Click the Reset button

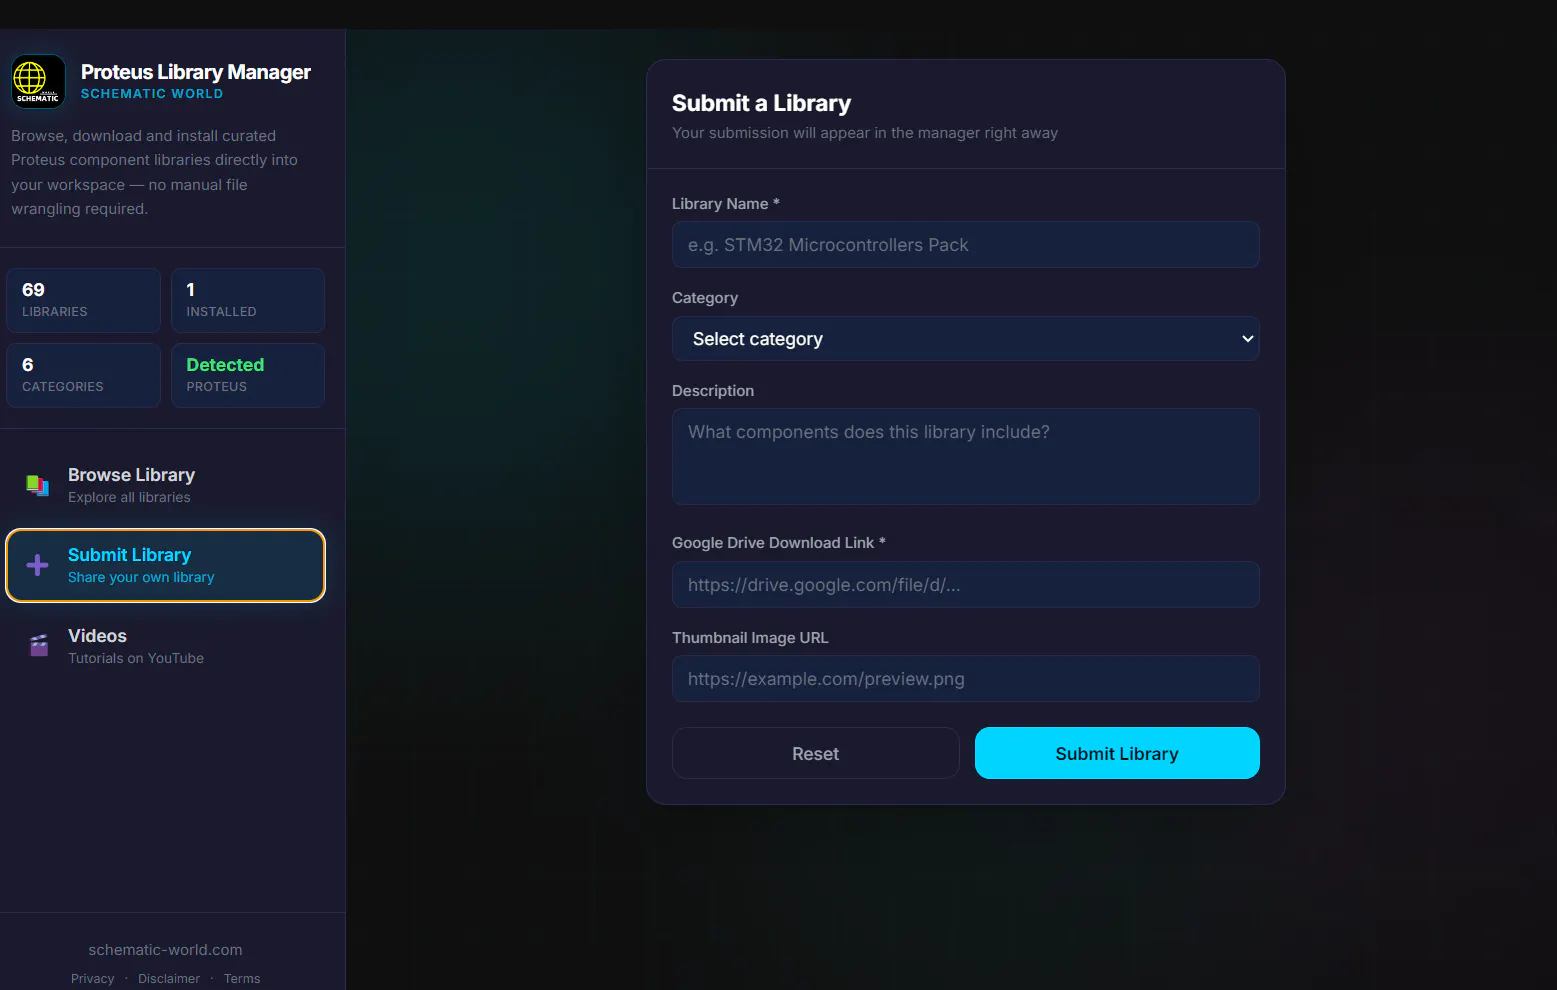815,753
